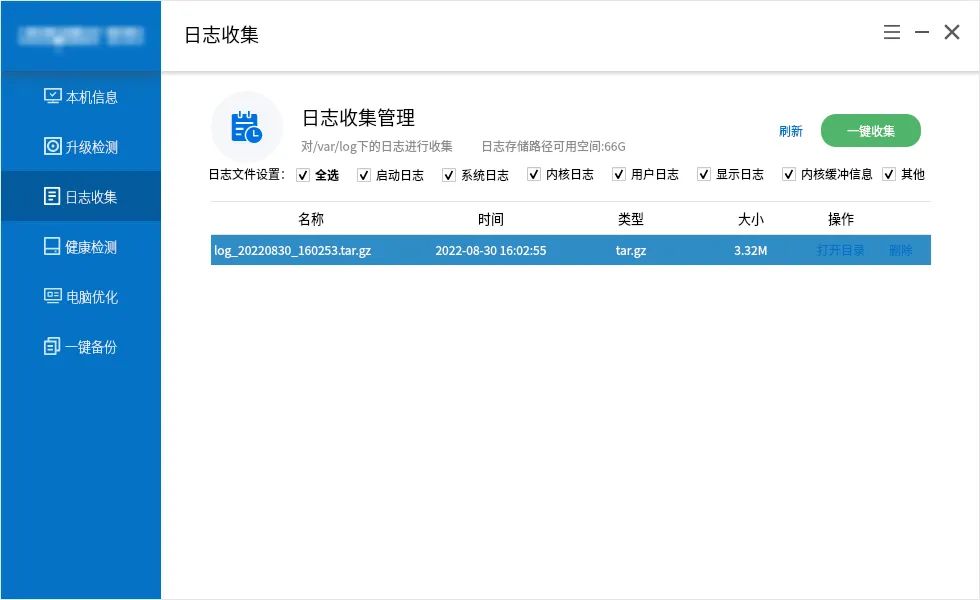The height and width of the screenshot is (600, 980).
Task: Select the log_20220830_160253.tar.gz row
Action: pyautogui.click(x=500, y=250)
